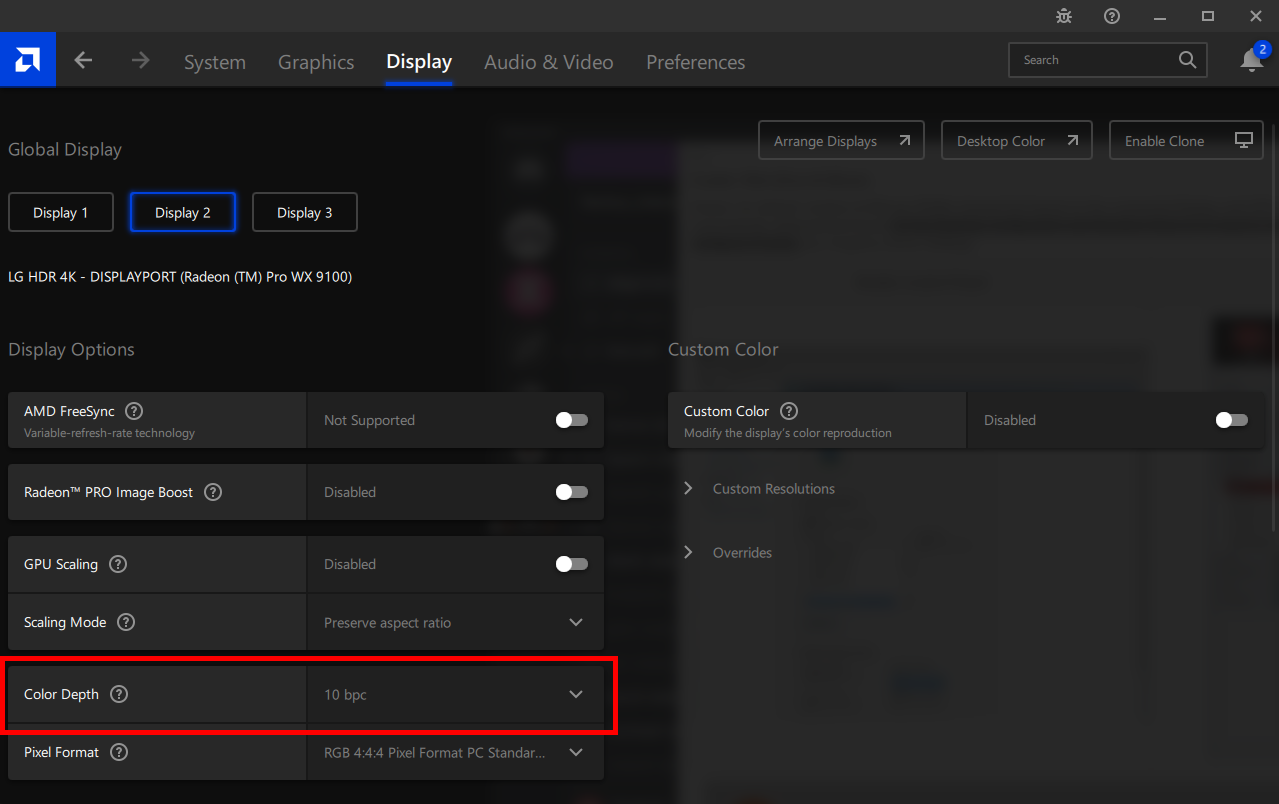Enable the Custom Color toggle
1279x804 pixels.
click(1232, 420)
